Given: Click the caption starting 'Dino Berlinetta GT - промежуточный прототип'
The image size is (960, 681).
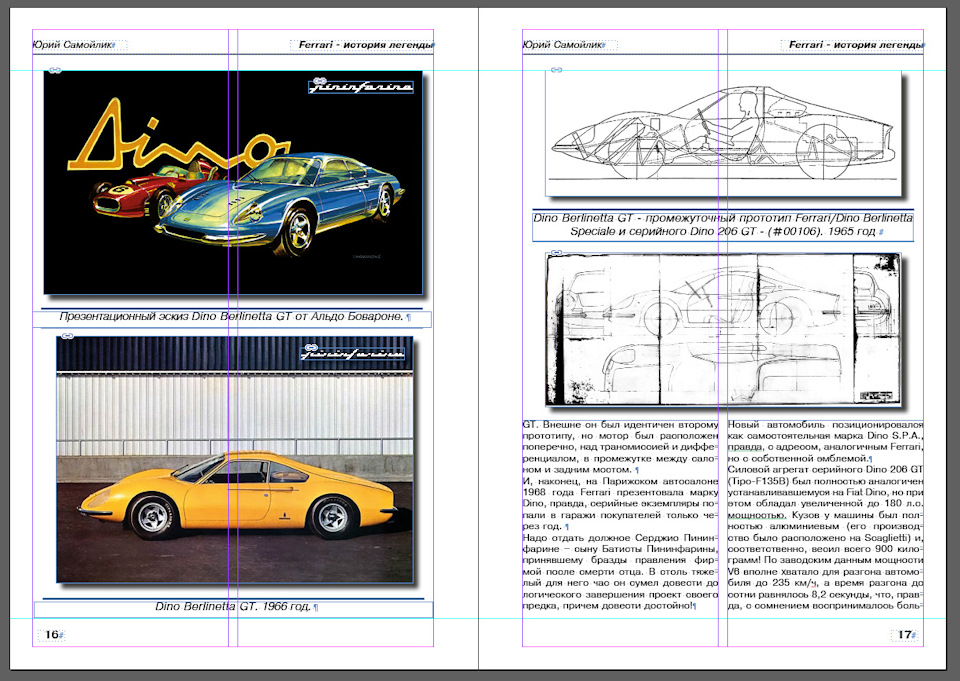Looking at the screenshot, I should pyautogui.click(x=723, y=225).
